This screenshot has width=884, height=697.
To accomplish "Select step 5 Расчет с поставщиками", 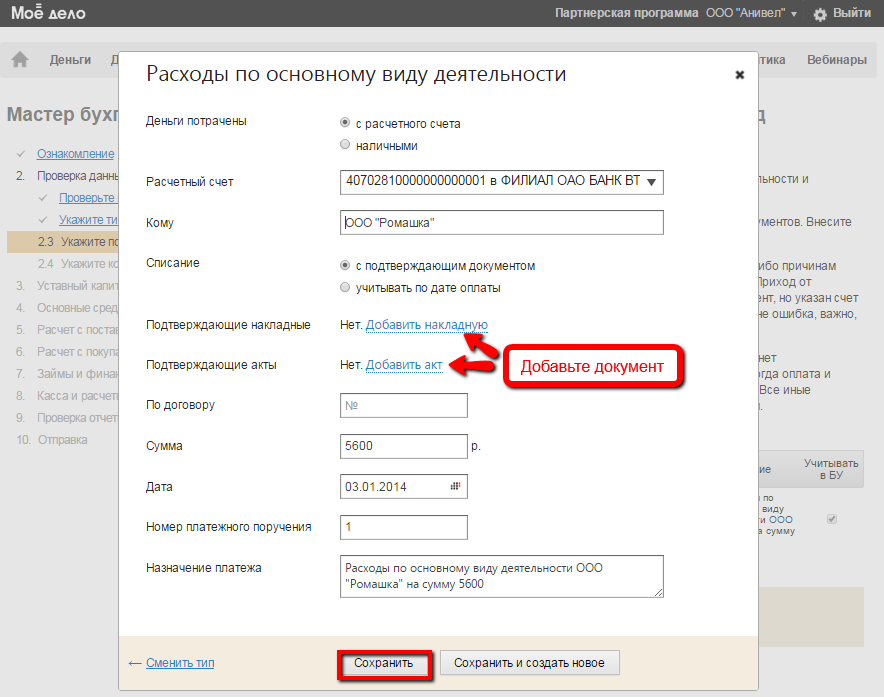I will (x=67, y=330).
